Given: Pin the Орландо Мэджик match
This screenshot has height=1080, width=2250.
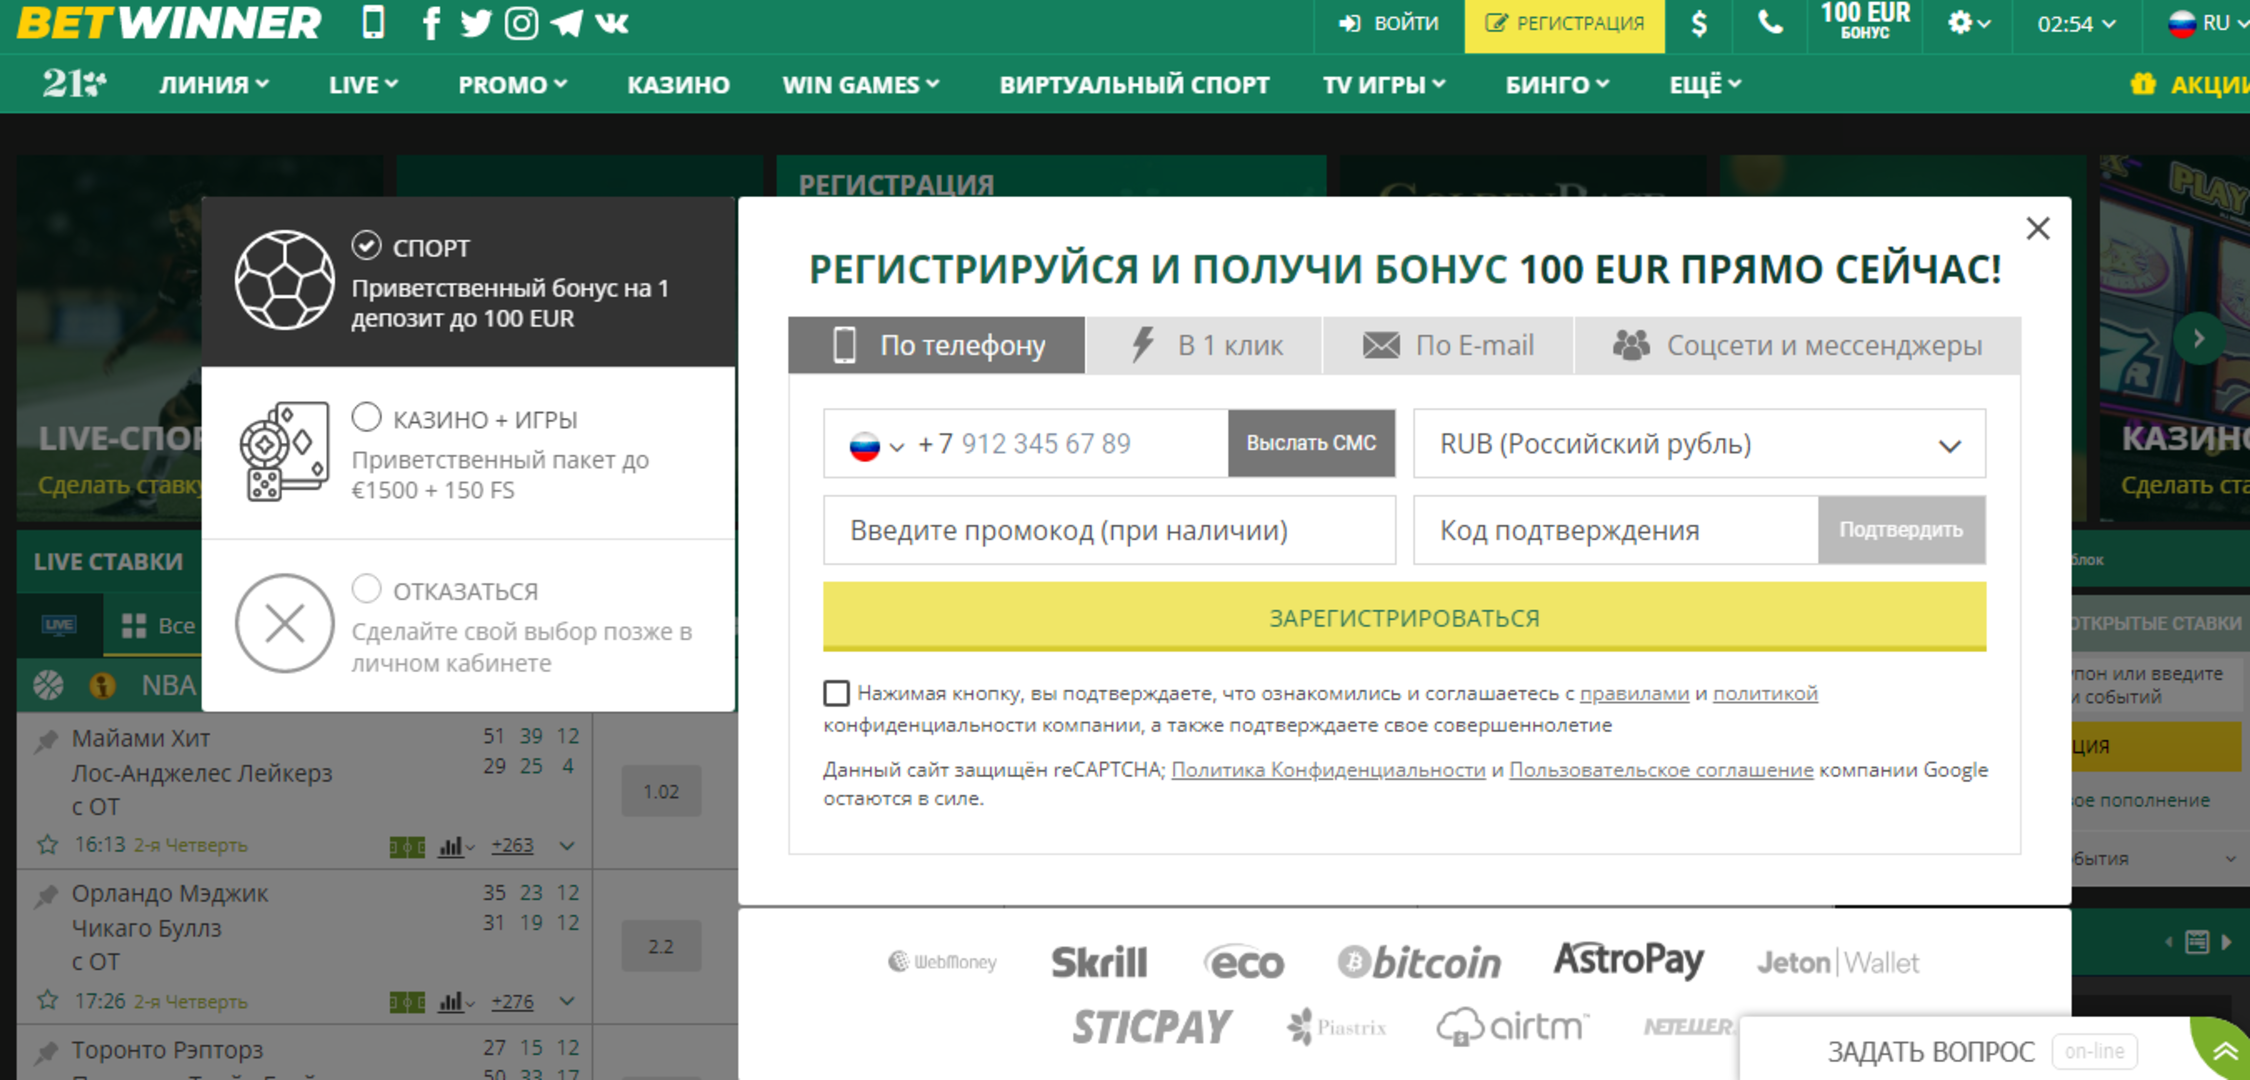Looking at the screenshot, I should pos(46,895).
